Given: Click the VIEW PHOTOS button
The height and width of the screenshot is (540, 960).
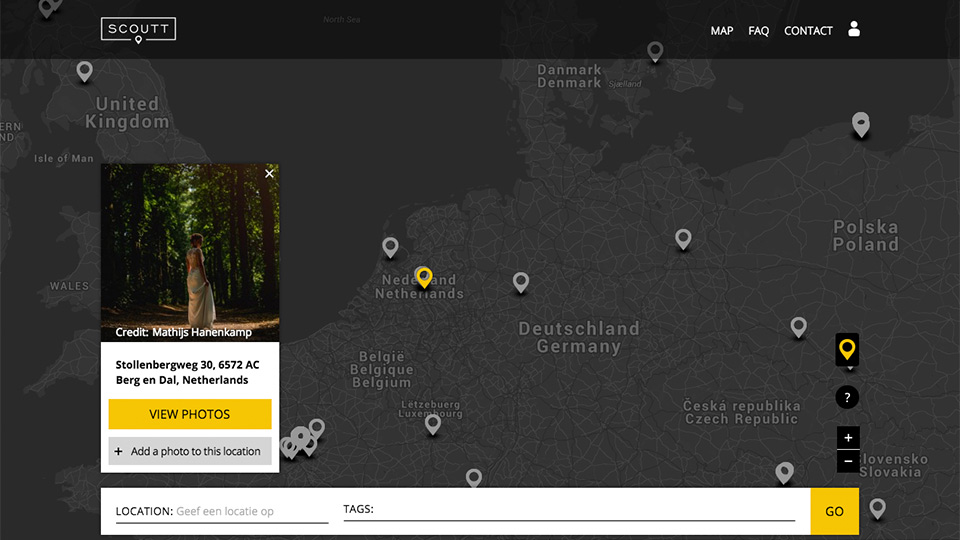Looking at the screenshot, I should tap(190, 414).
